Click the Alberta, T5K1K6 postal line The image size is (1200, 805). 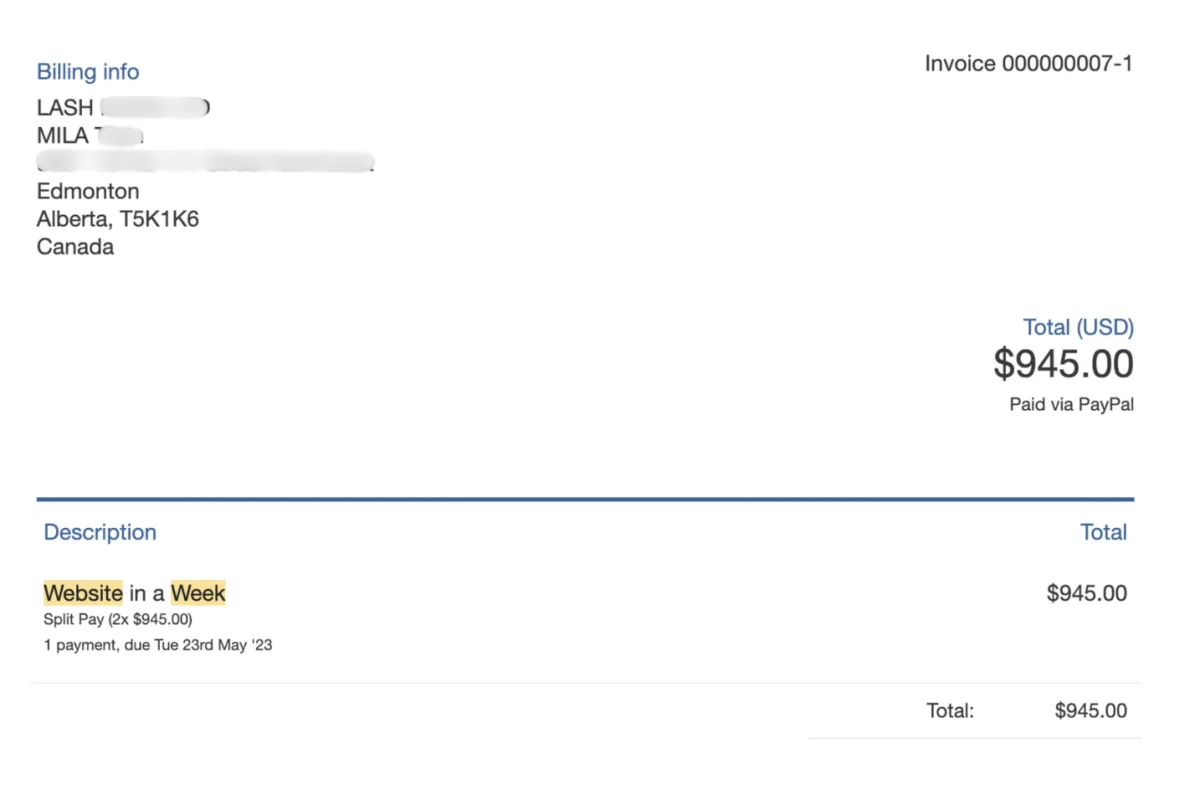(x=118, y=219)
